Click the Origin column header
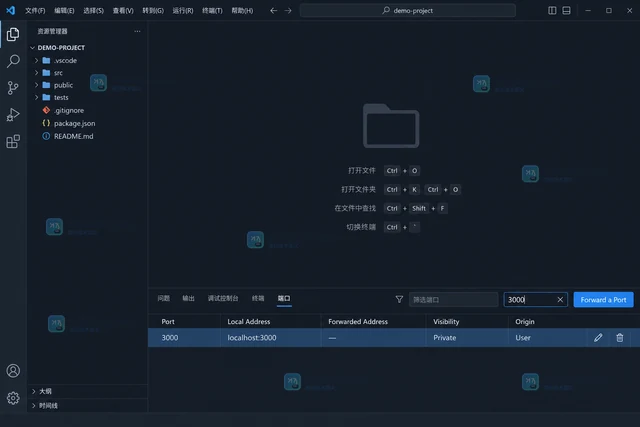 [524, 322]
